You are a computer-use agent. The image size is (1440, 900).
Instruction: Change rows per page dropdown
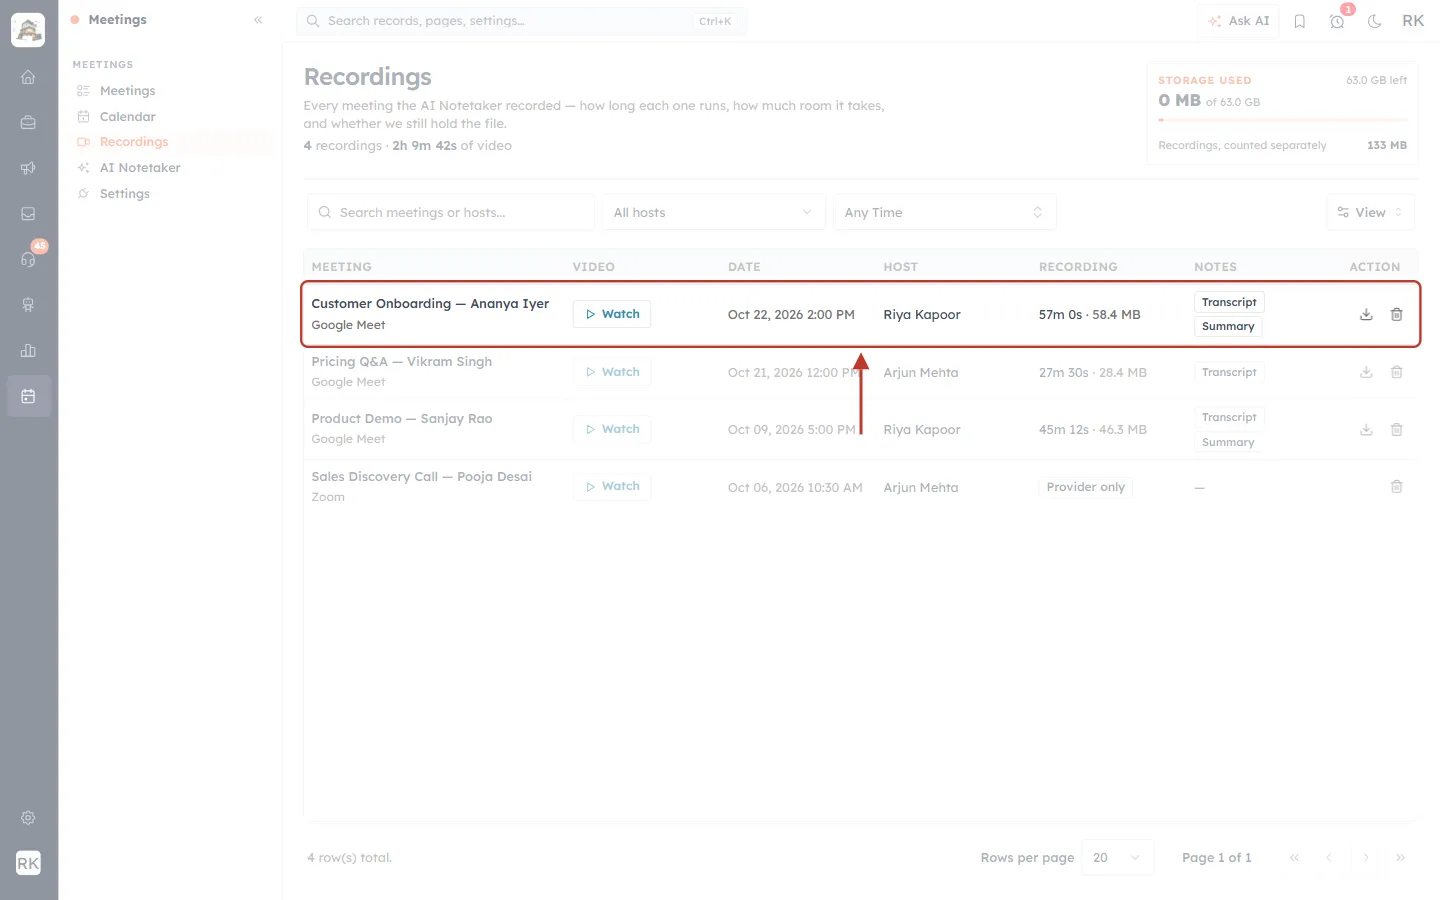1117,858
